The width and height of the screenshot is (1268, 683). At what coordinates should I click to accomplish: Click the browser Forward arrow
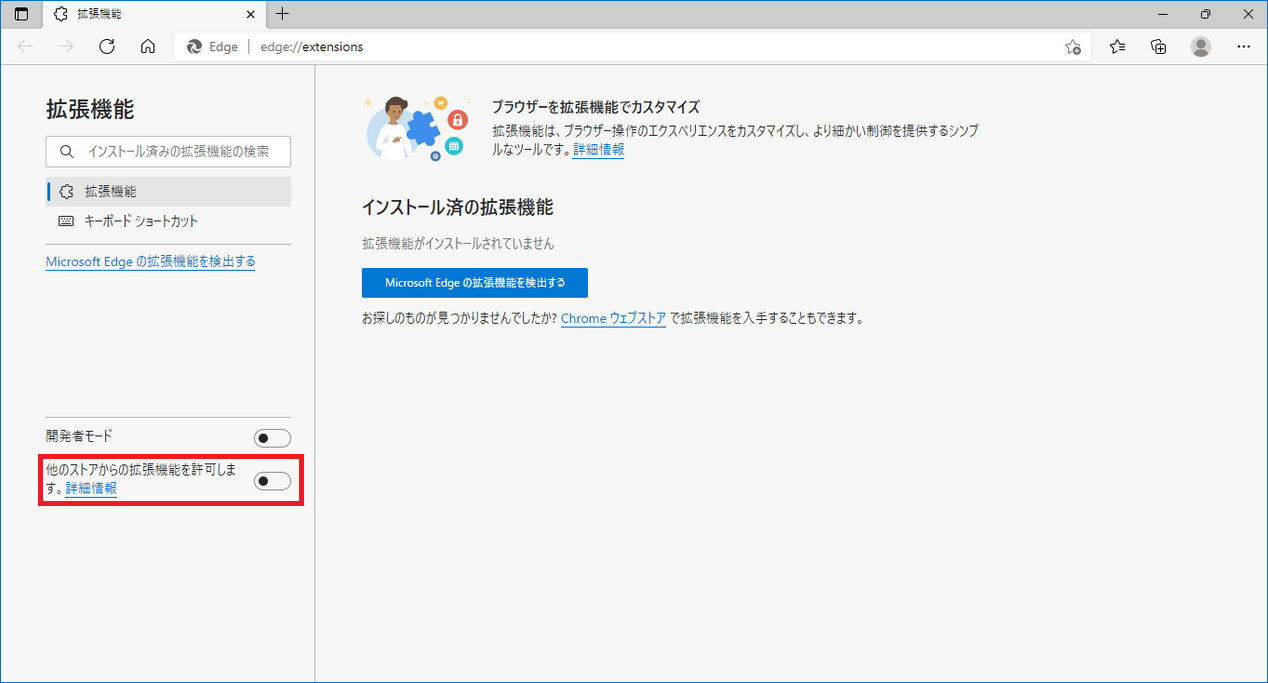click(x=66, y=46)
